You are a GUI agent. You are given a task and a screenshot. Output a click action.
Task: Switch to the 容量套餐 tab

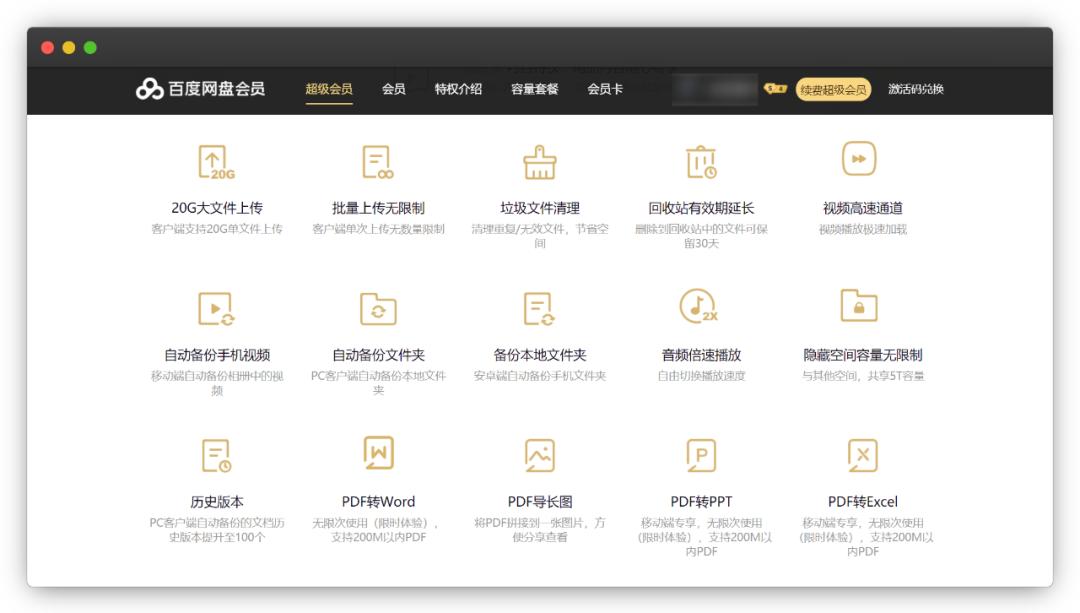[x=536, y=90]
